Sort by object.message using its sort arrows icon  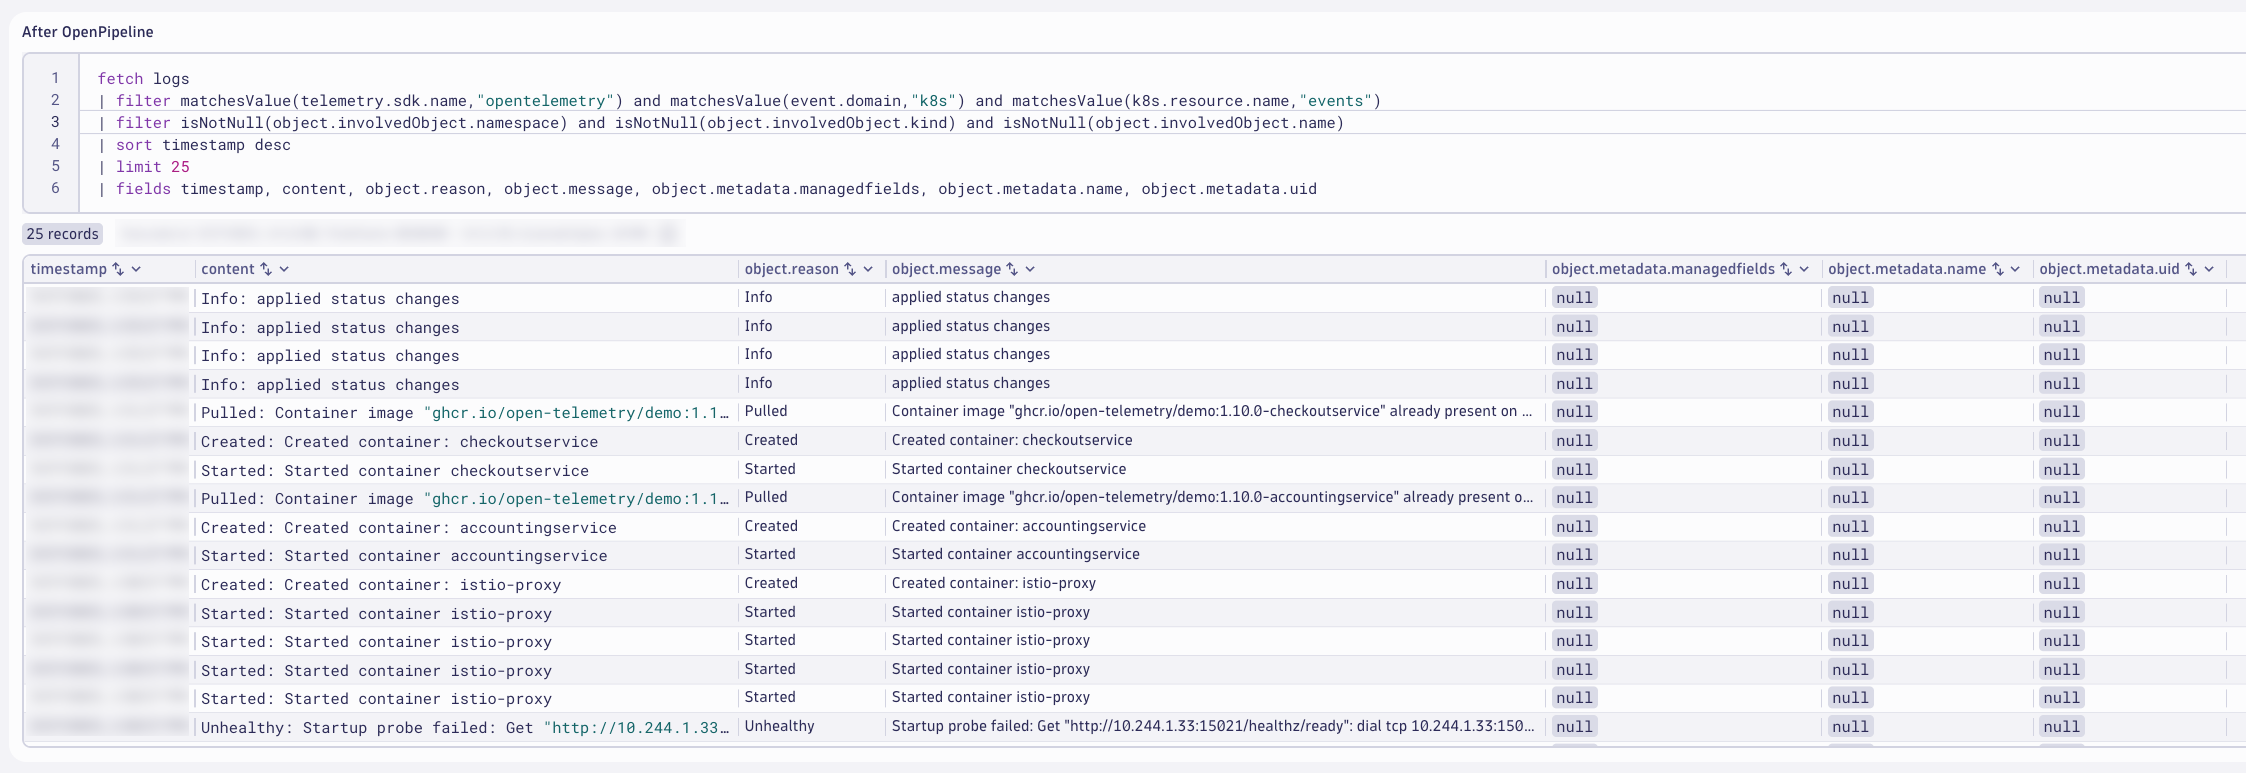coord(1012,269)
